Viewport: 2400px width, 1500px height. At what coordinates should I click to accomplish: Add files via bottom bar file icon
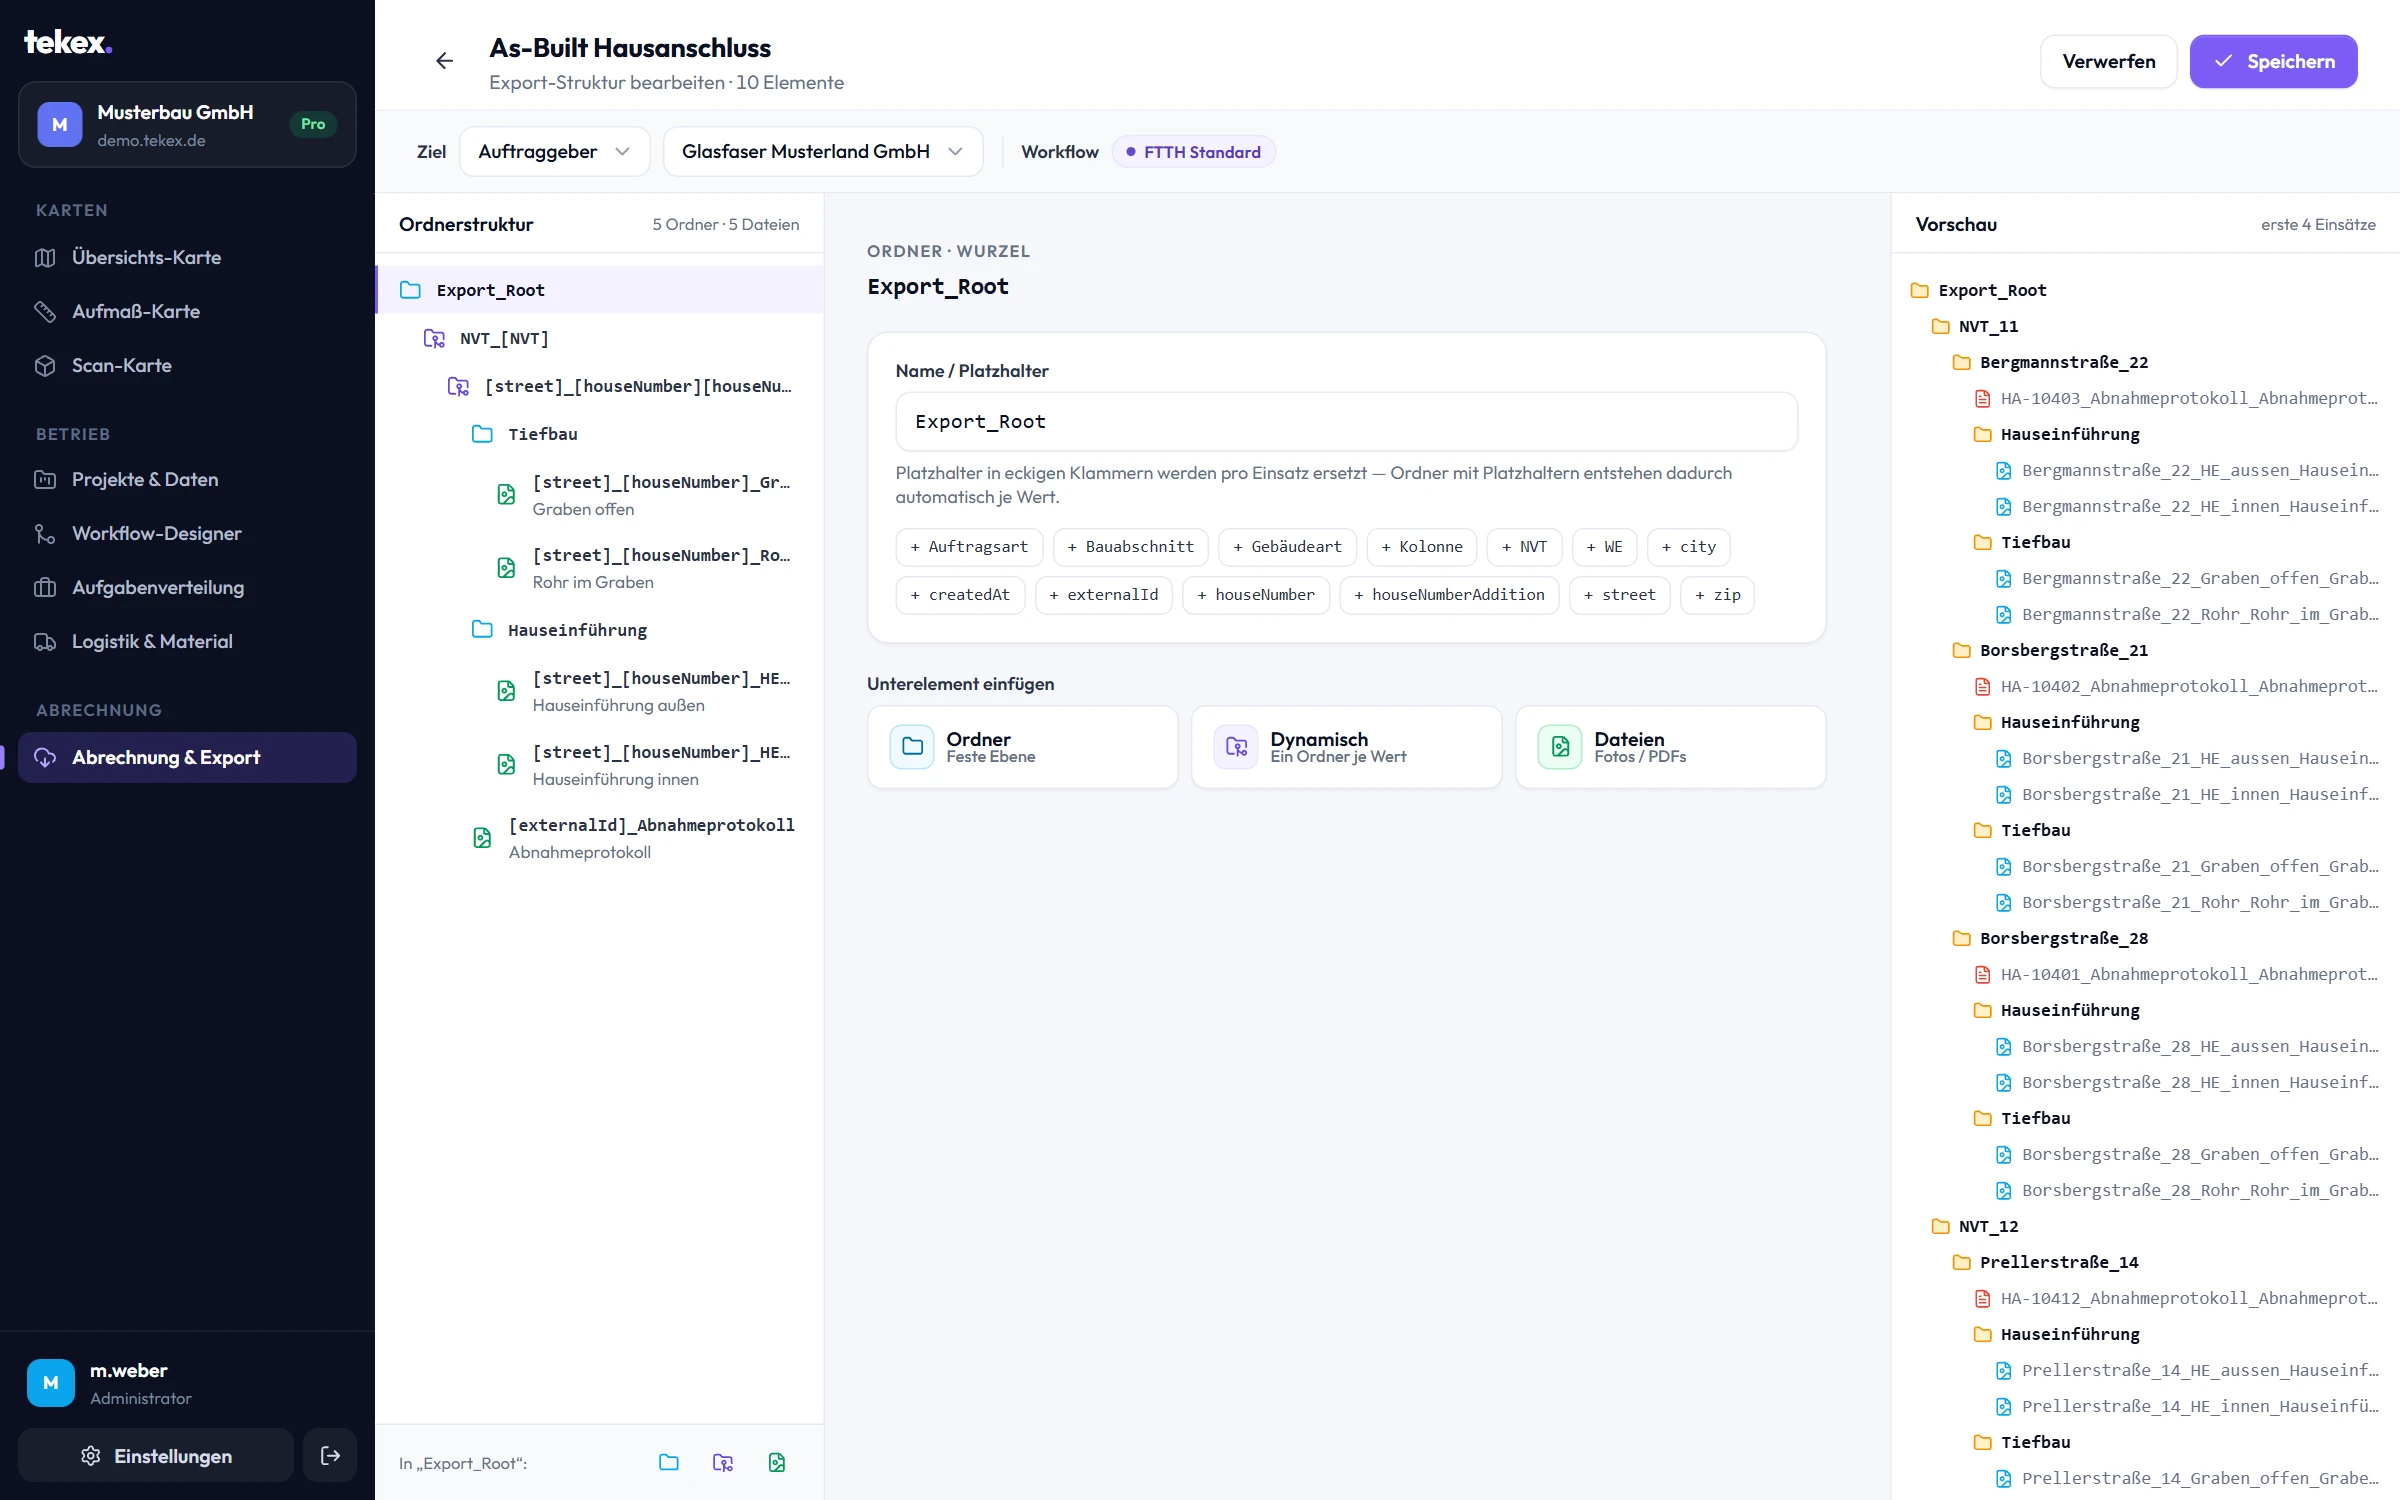pyautogui.click(x=776, y=1463)
